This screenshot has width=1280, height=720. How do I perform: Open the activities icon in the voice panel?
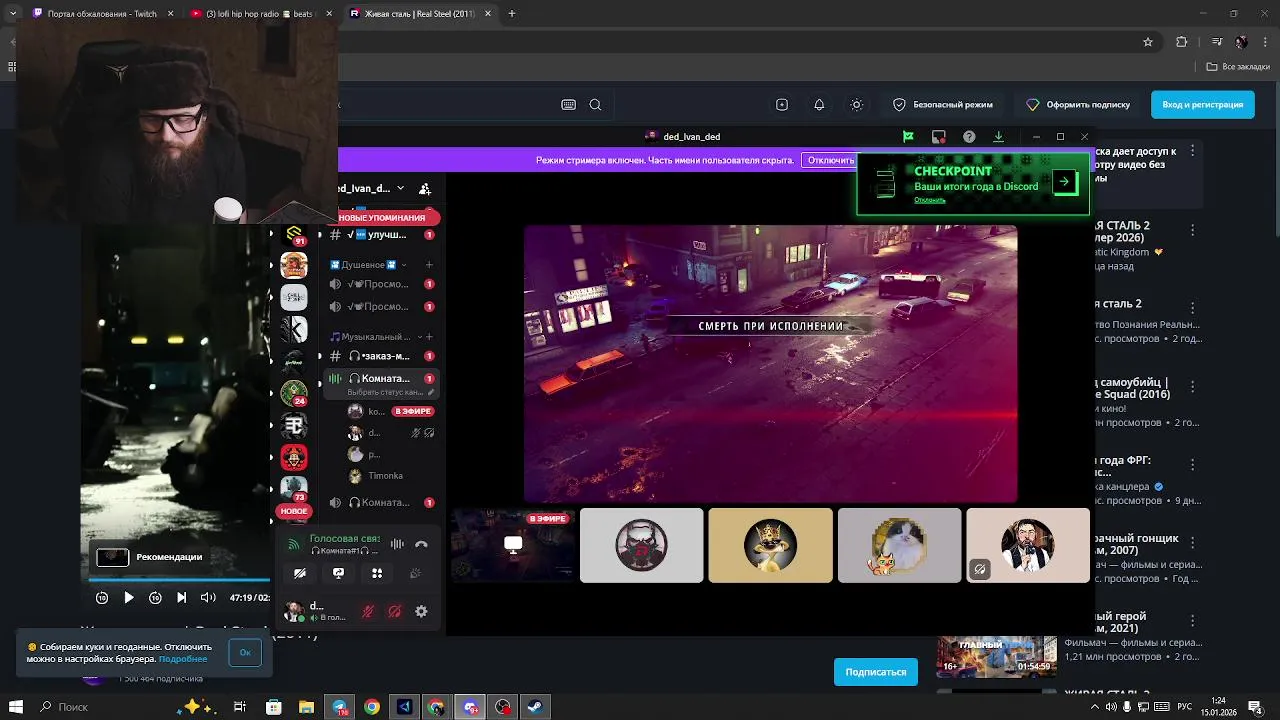[x=377, y=573]
